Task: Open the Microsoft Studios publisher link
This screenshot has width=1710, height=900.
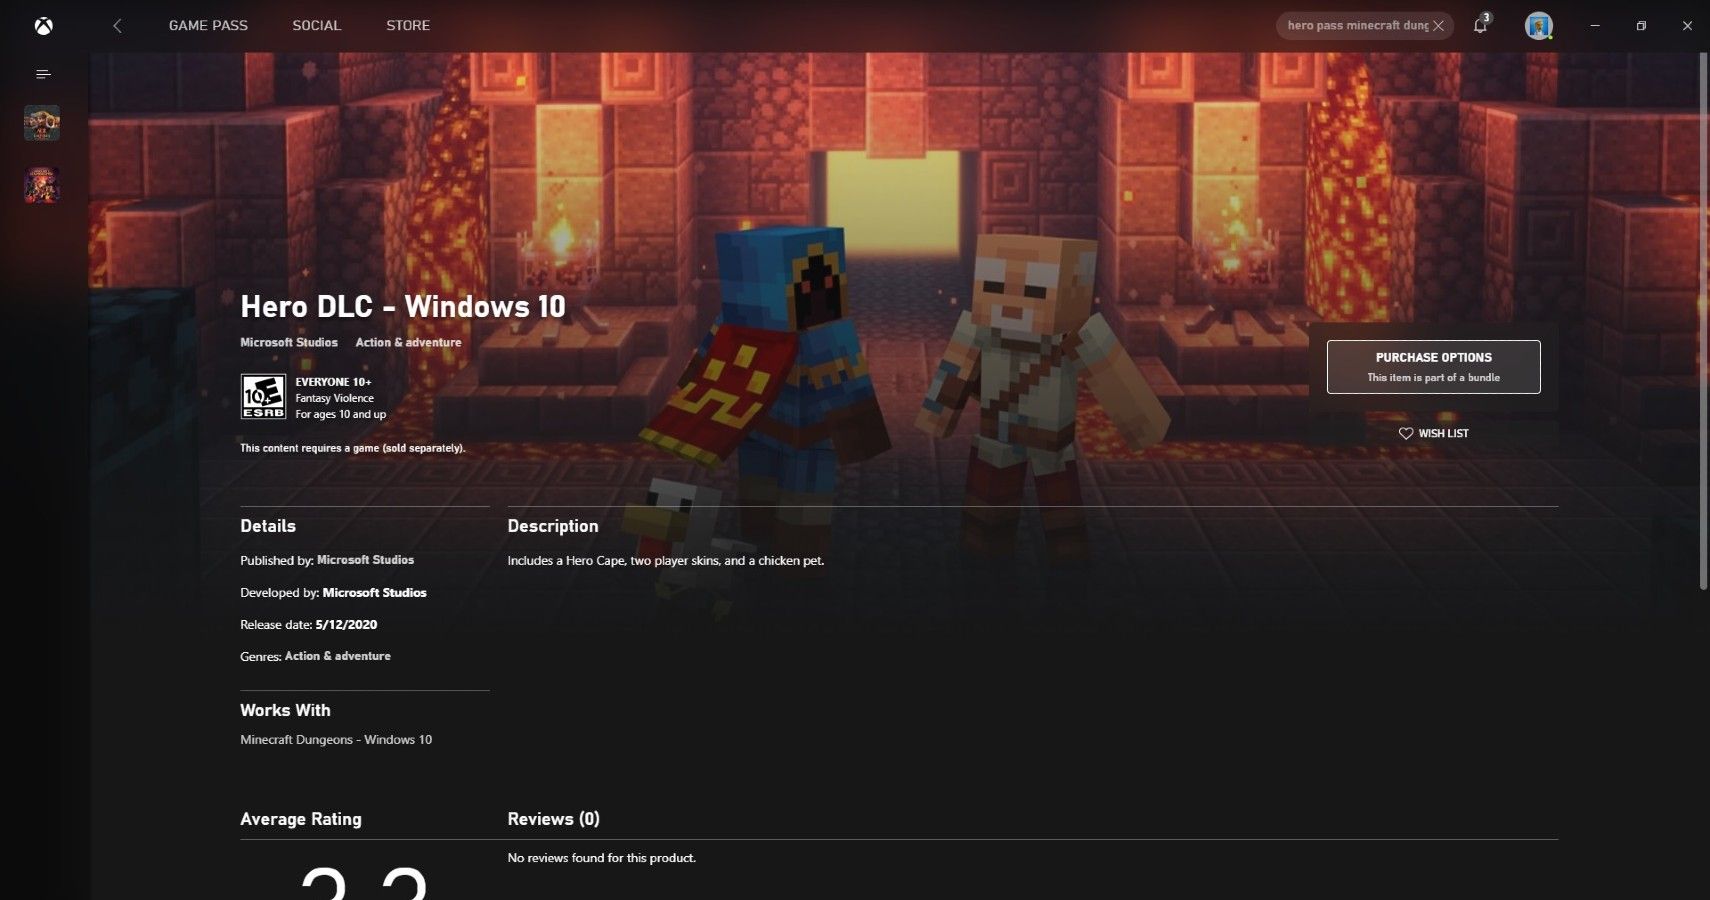Action: (365, 560)
